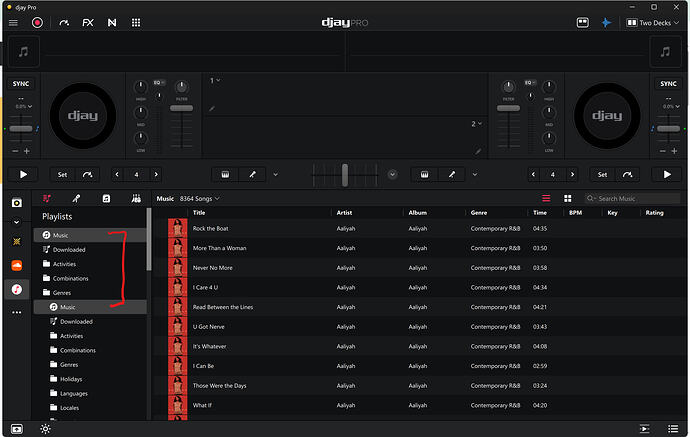Click the left deck filter knob
This screenshot has height=437, width=690.
(181, 87)
